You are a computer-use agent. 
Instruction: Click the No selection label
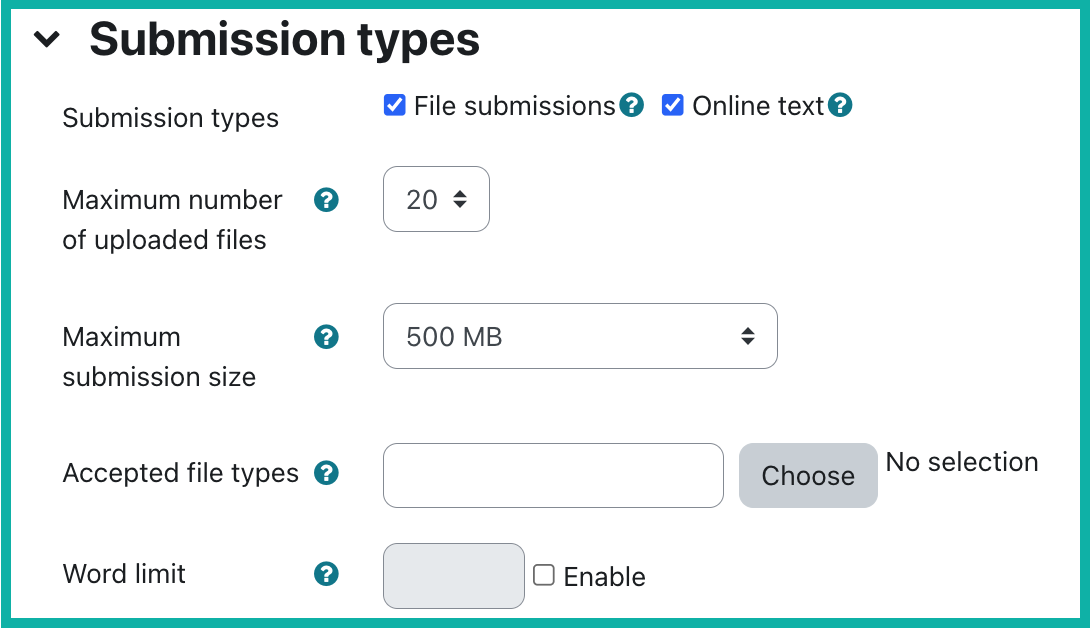pyautogui.click(x=961, y=462)
